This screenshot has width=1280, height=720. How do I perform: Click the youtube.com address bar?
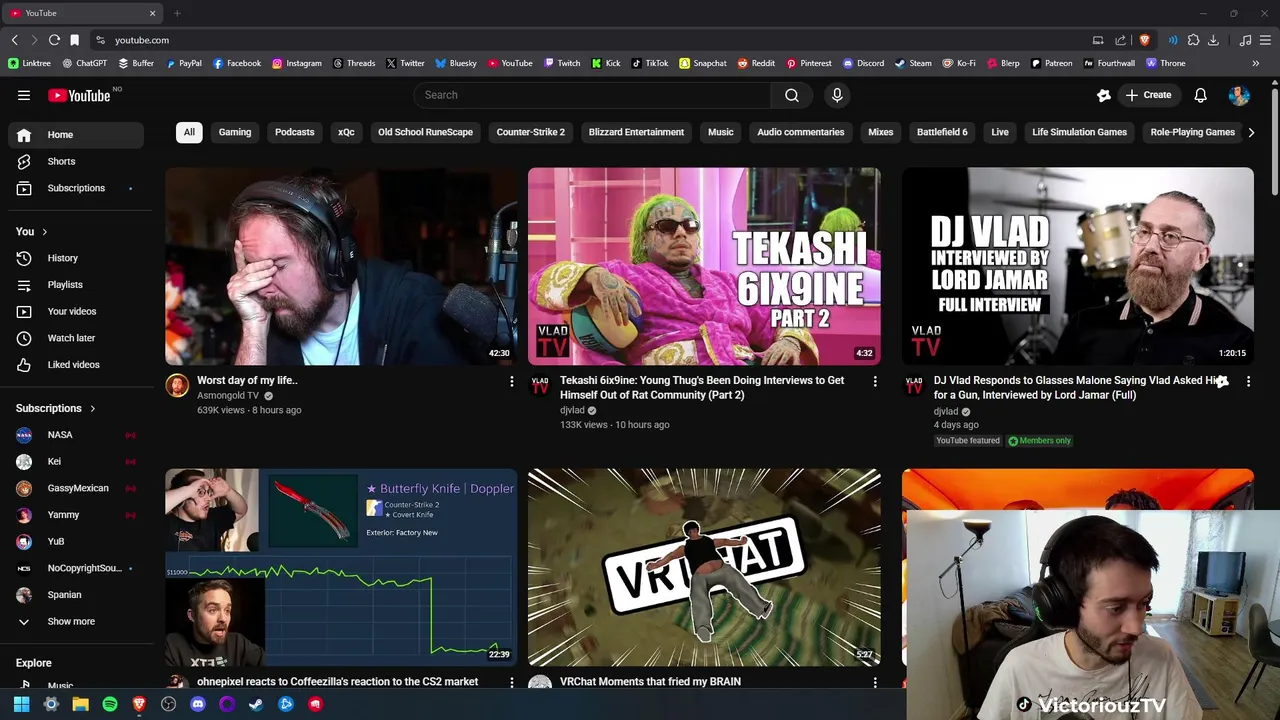590,40
